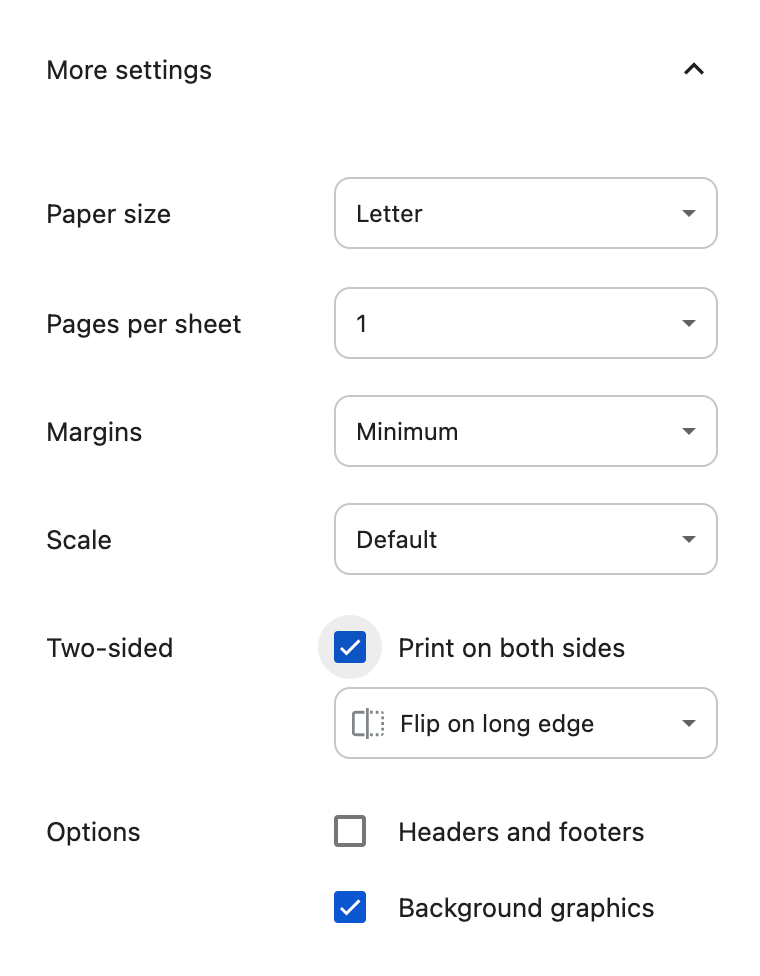
Task: Click the Flip on long edge arrow
Action: tap(688, 724)
